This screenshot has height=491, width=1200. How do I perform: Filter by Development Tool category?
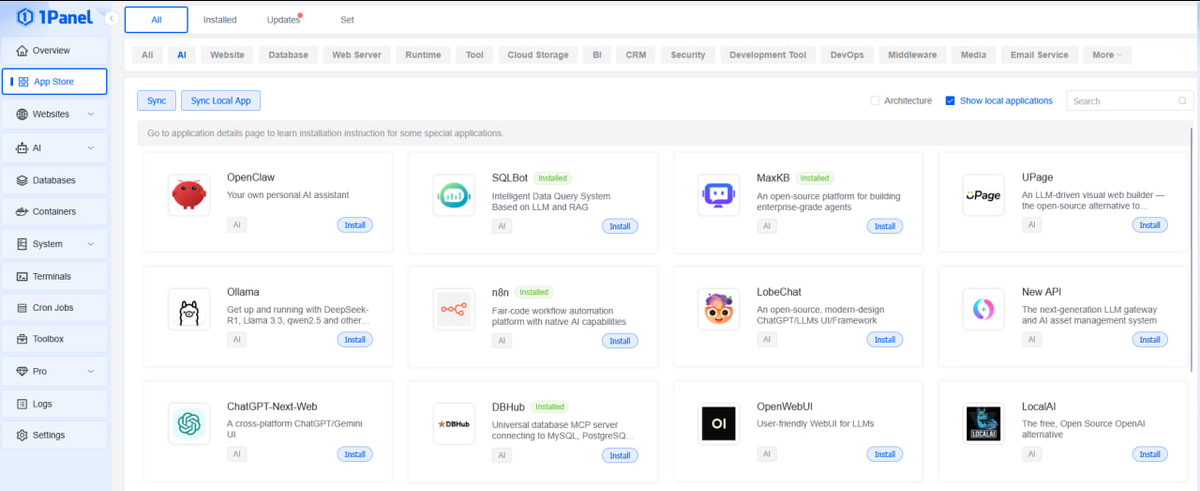coord(768,55)
